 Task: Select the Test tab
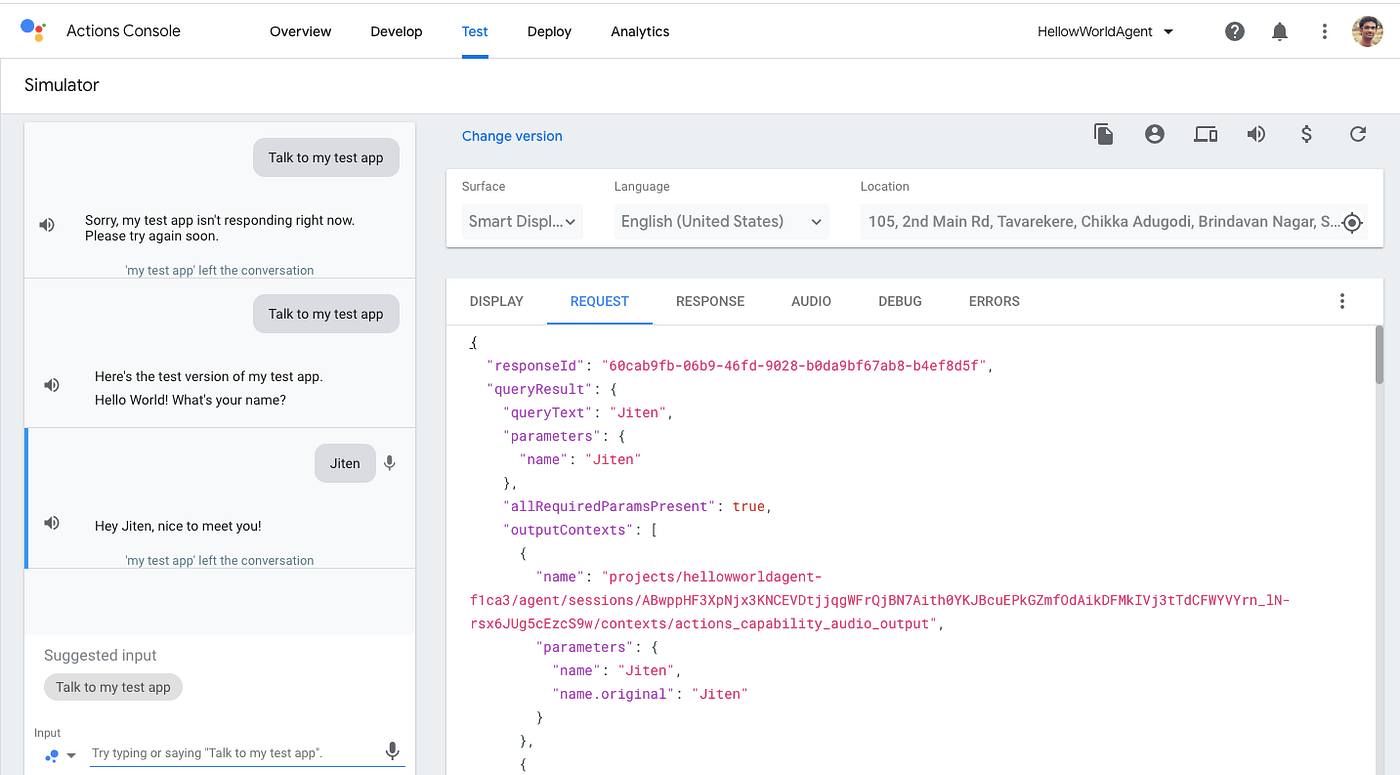[475, 32]
